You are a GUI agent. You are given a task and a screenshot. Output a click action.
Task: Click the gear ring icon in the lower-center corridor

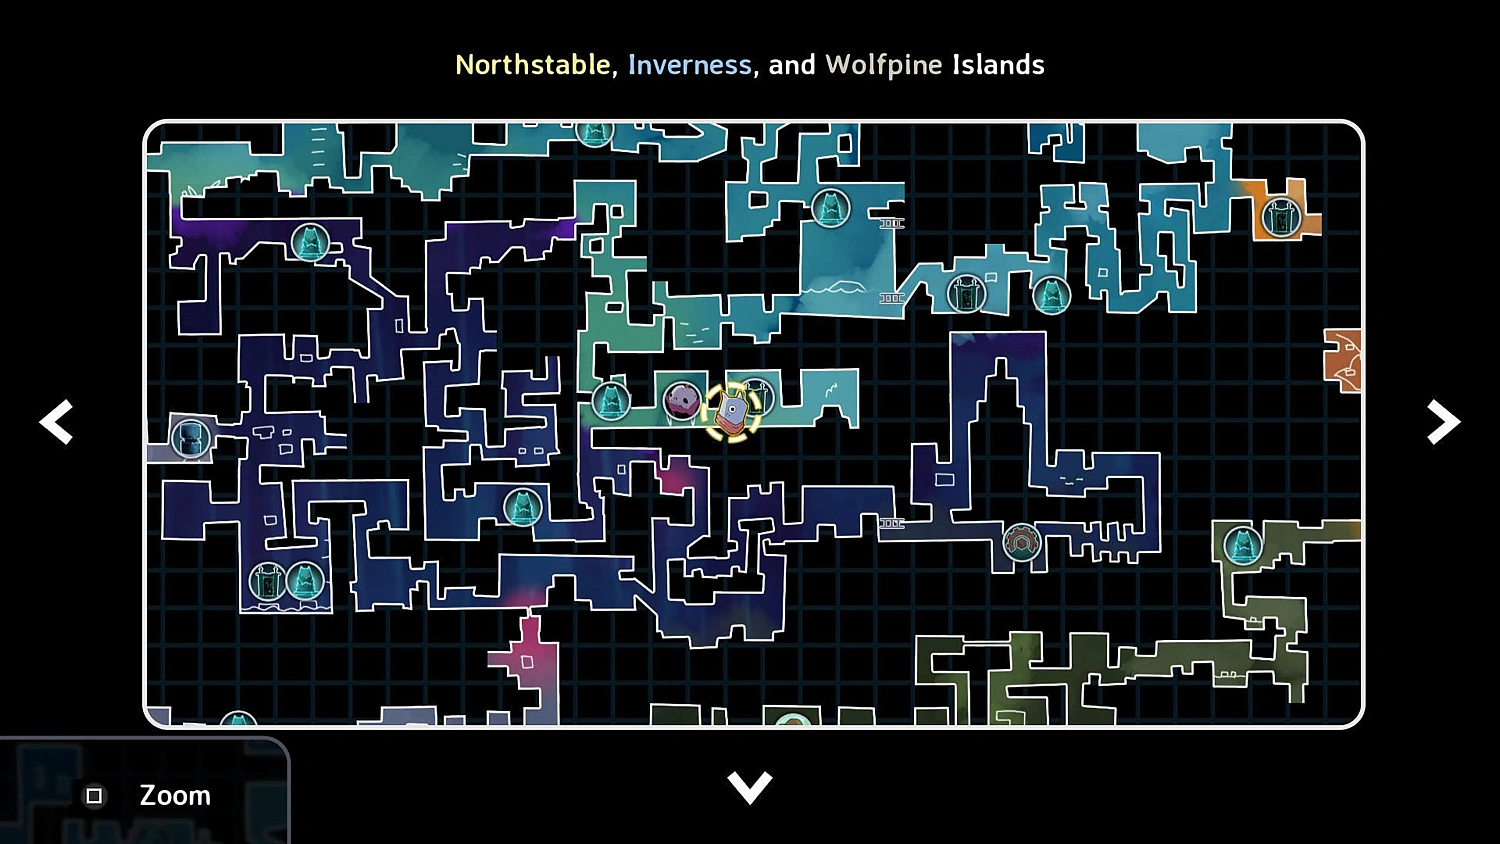pos(1022,541)
